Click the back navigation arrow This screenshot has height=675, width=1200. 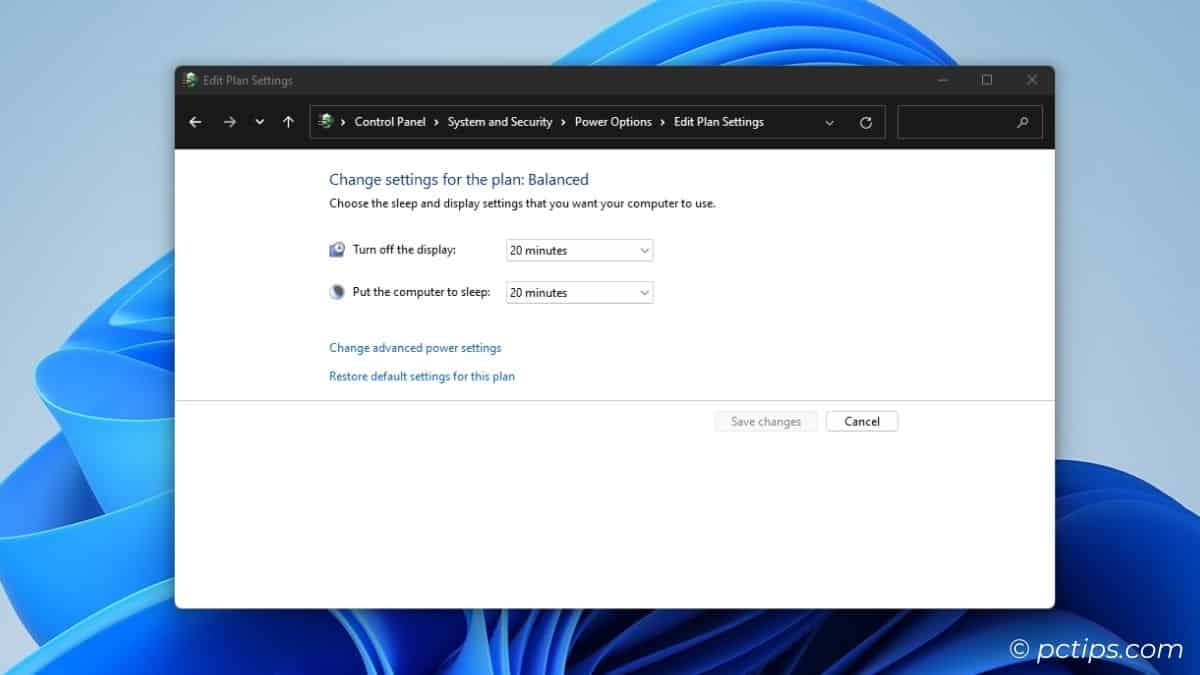[195, 121]
